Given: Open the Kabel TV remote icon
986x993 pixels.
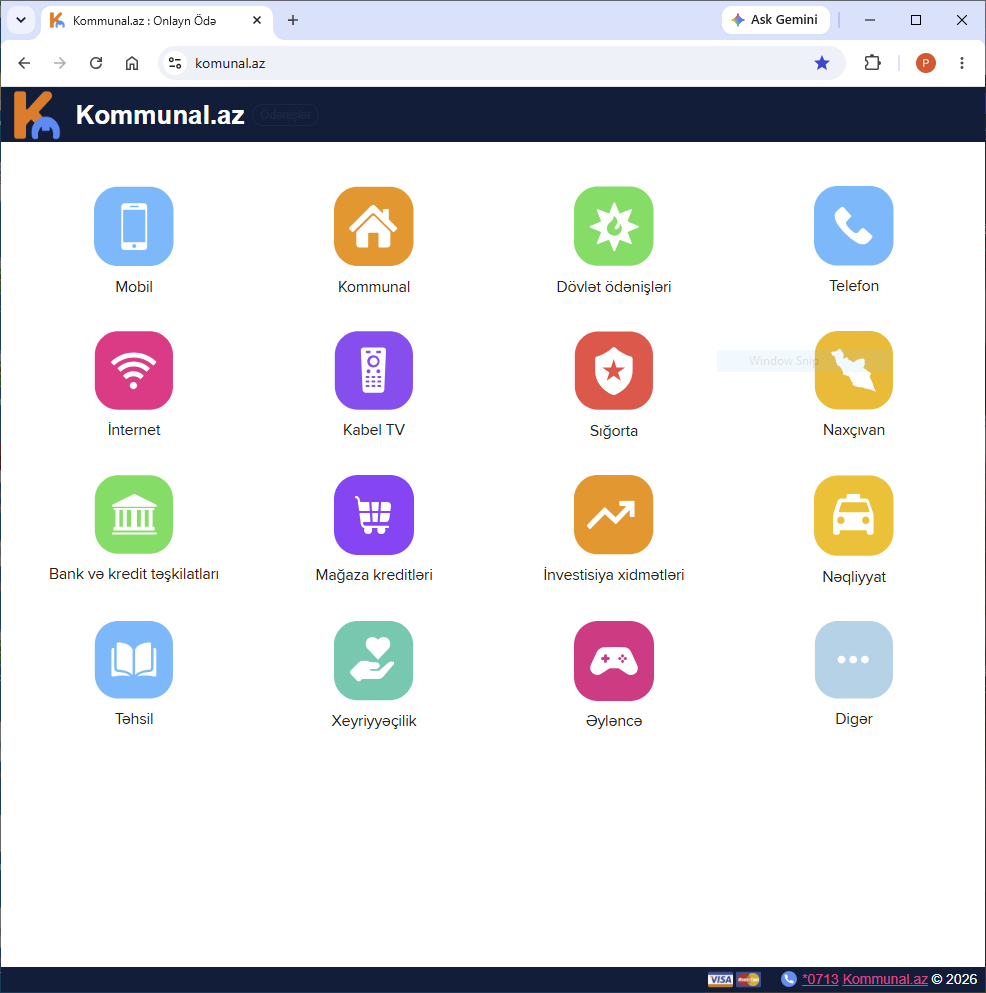Looking at the screenshot, I should [374, 370].
